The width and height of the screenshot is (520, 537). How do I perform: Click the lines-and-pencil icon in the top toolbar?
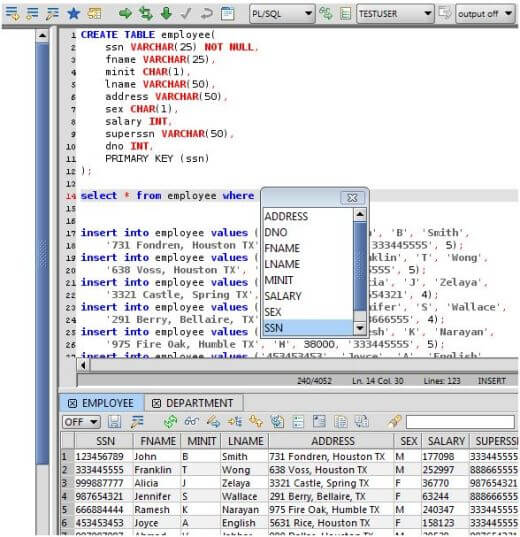[x=52, y=14]
